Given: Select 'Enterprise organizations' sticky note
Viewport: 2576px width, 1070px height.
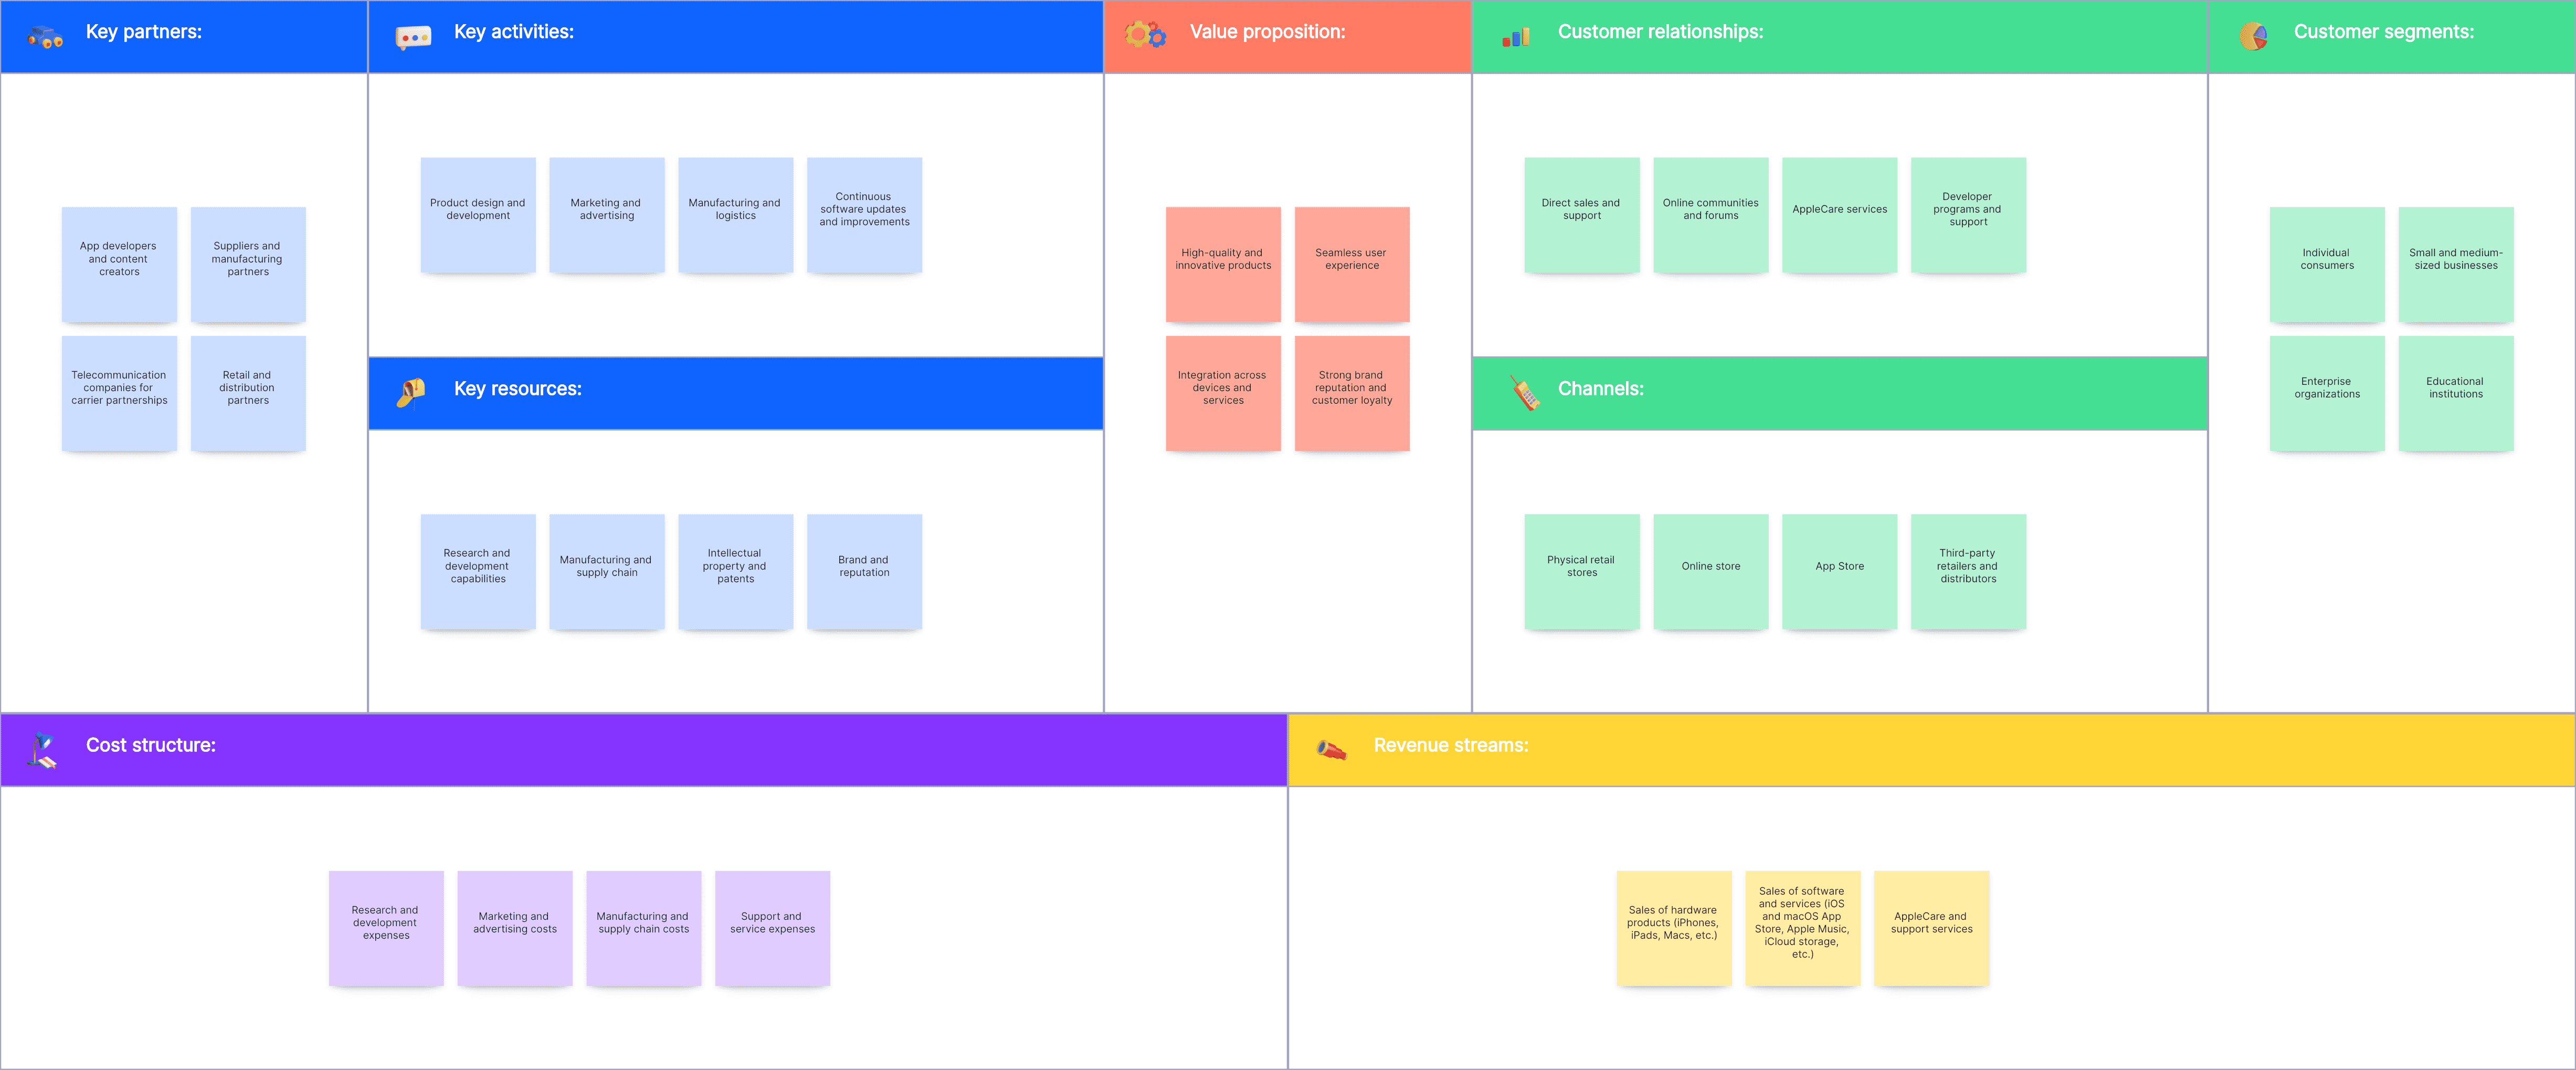Looking at the screenshot, I should click(x=2327, y=393).
